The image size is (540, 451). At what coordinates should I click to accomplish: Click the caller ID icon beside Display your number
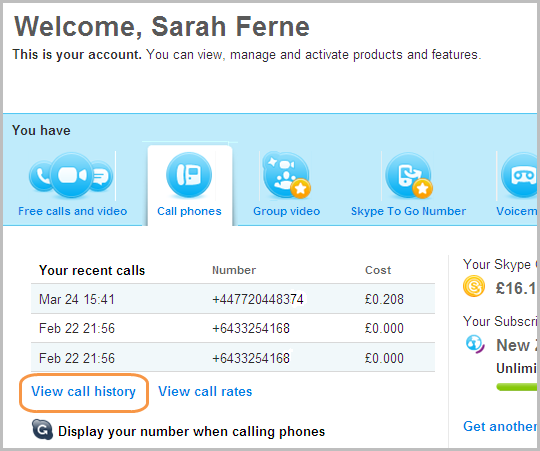(x=42, y=429)
